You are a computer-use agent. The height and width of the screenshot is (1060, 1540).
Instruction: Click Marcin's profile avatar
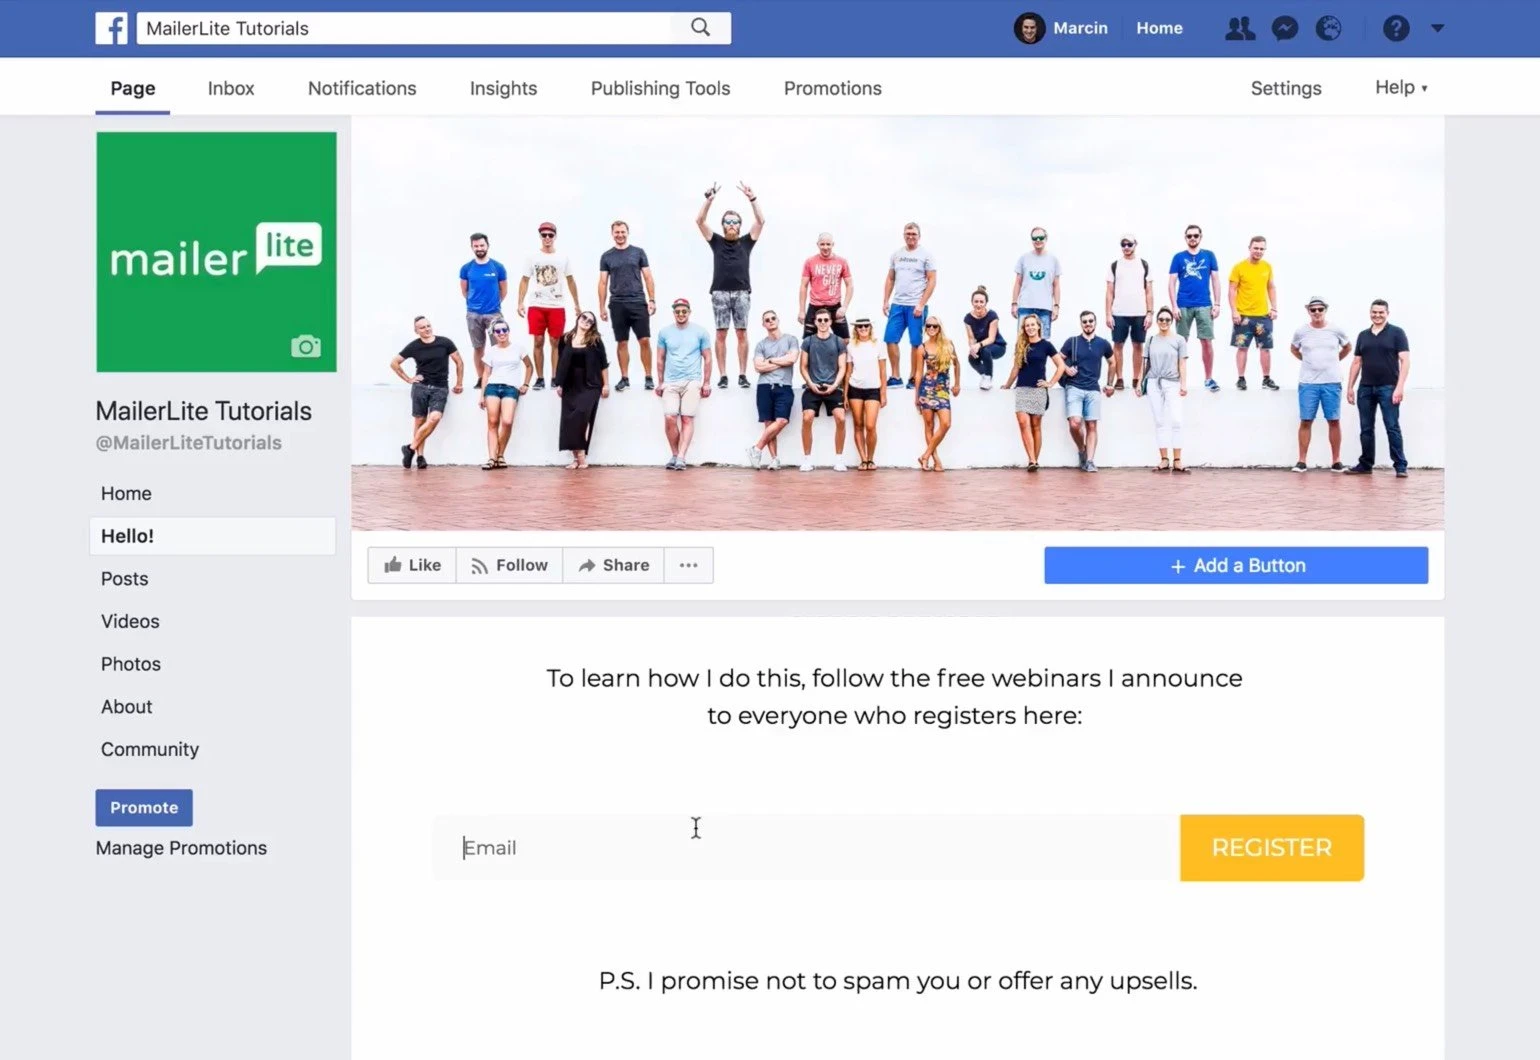pyautogui.click(x=1029, y=28)
